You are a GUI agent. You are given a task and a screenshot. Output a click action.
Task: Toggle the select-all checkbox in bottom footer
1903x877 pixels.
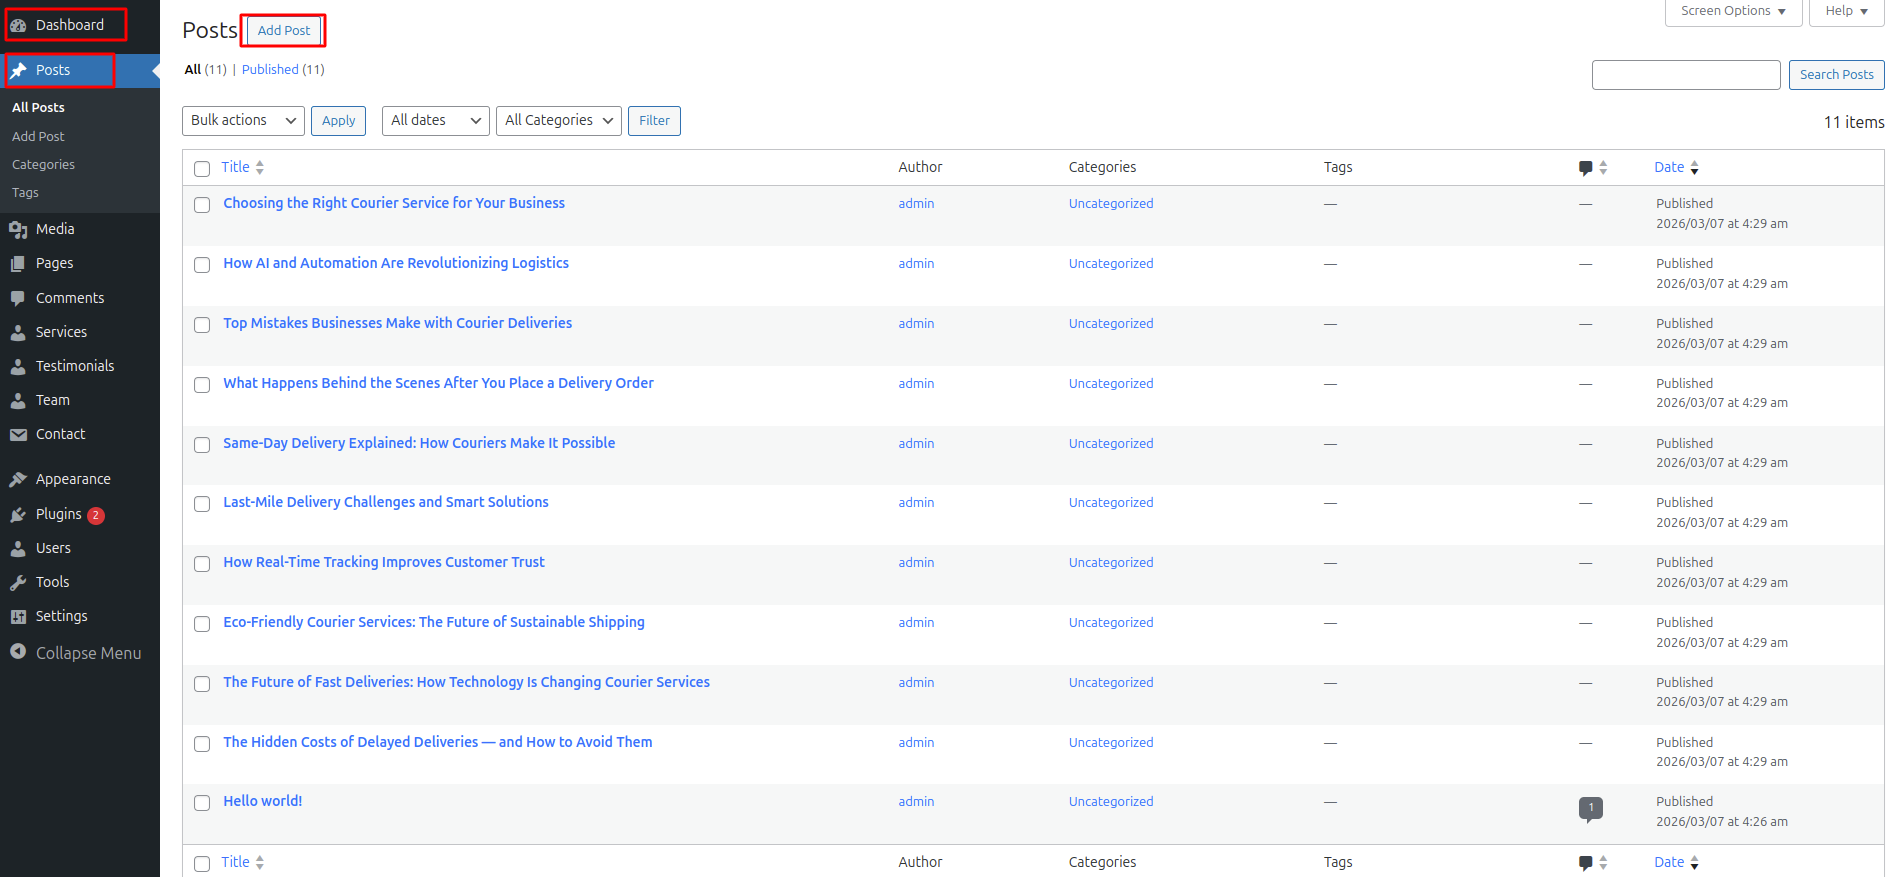click(202, 864)
